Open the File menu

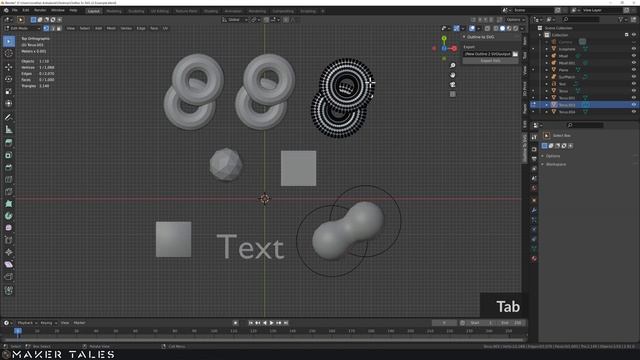tap(15, 11)
